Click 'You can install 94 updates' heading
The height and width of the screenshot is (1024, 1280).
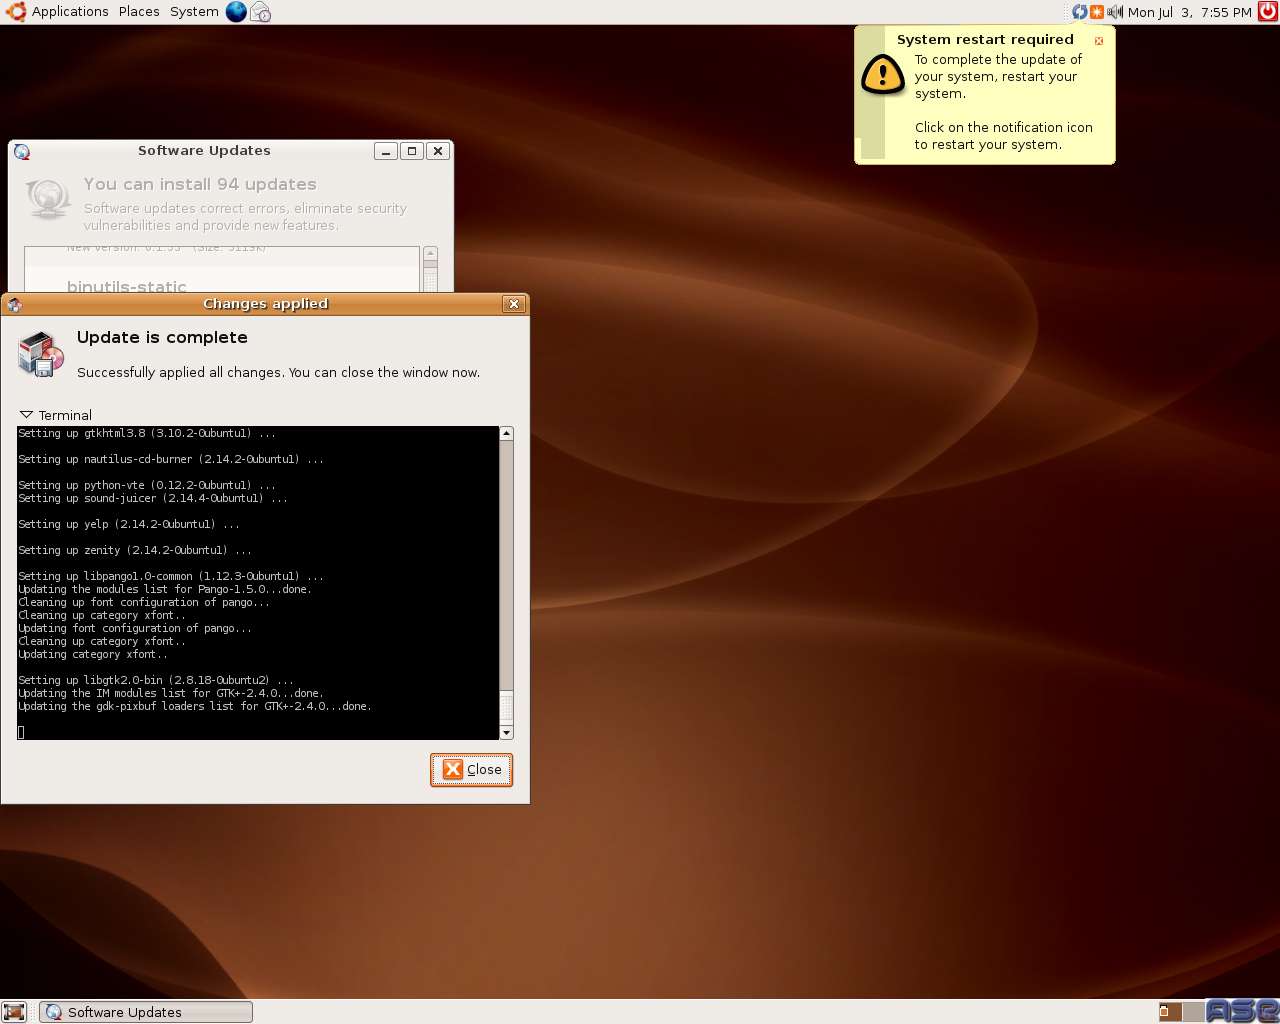200,184
